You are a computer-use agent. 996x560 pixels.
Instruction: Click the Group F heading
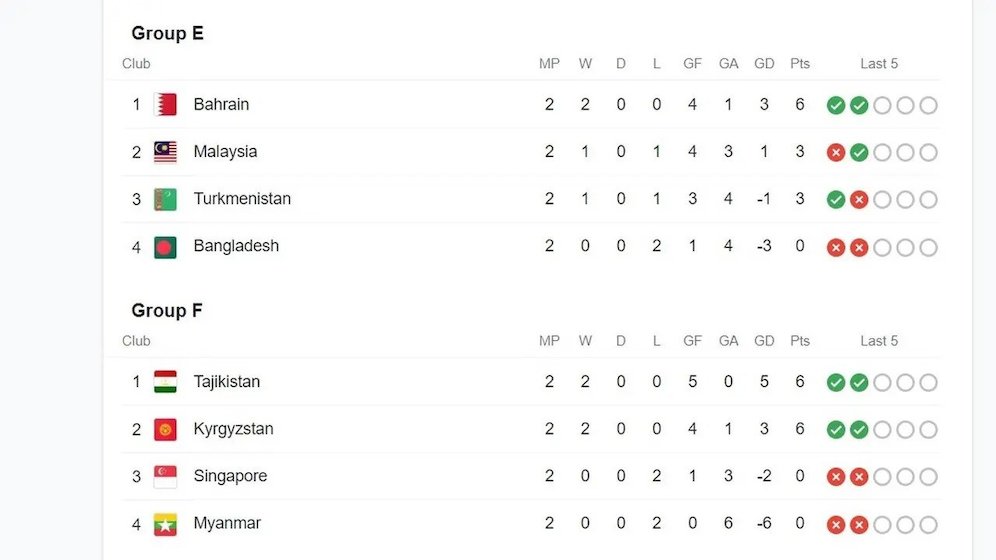click(x=166, y=310)
